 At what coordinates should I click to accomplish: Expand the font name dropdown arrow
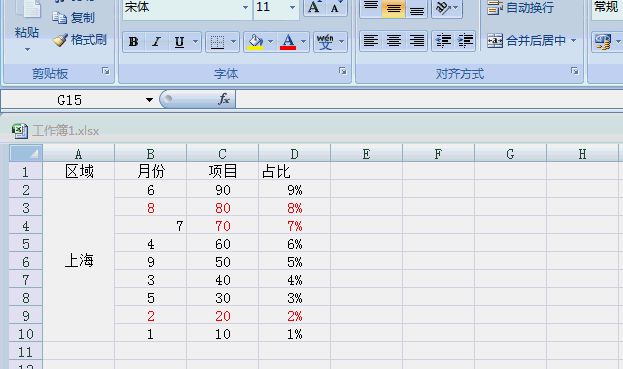coord(246,7)
